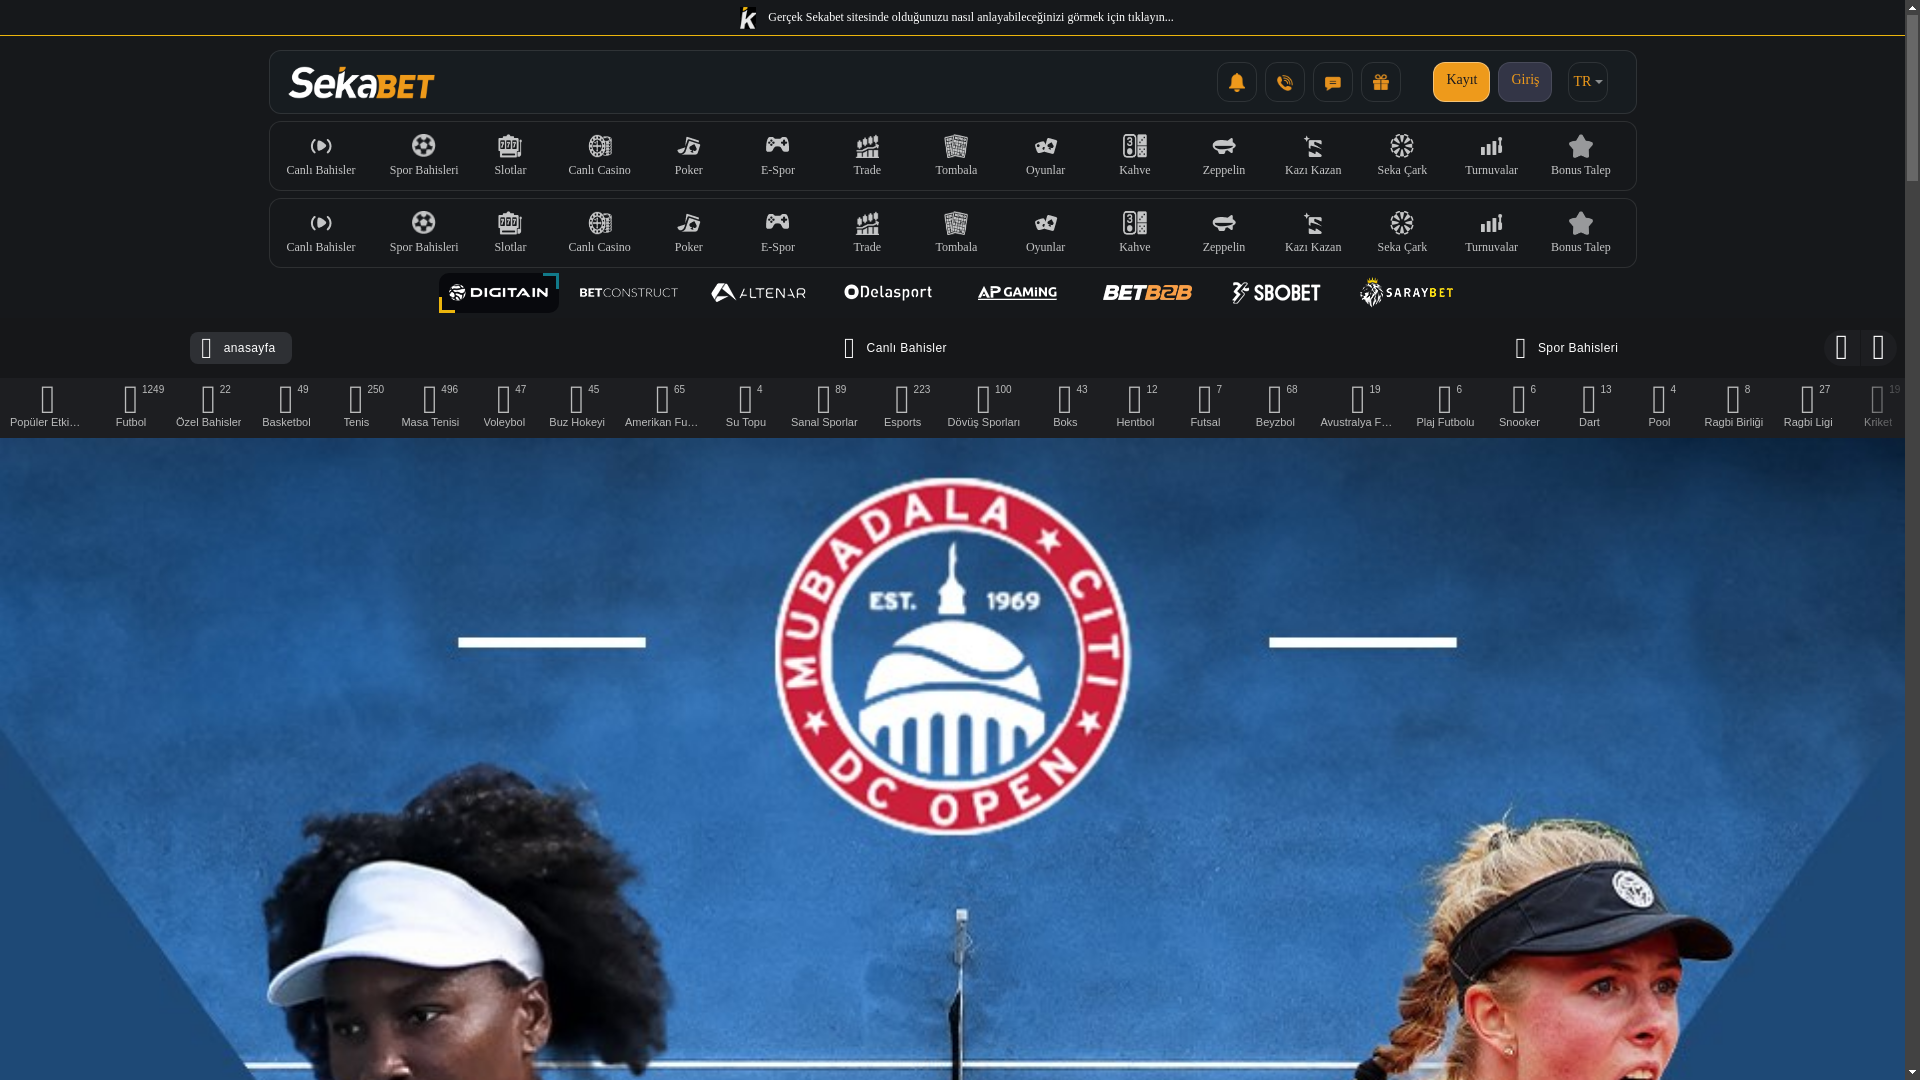Viewport: 1920px width, 1080px height.
Task: Click the anasayfa home button
Action: coord(241,348)
